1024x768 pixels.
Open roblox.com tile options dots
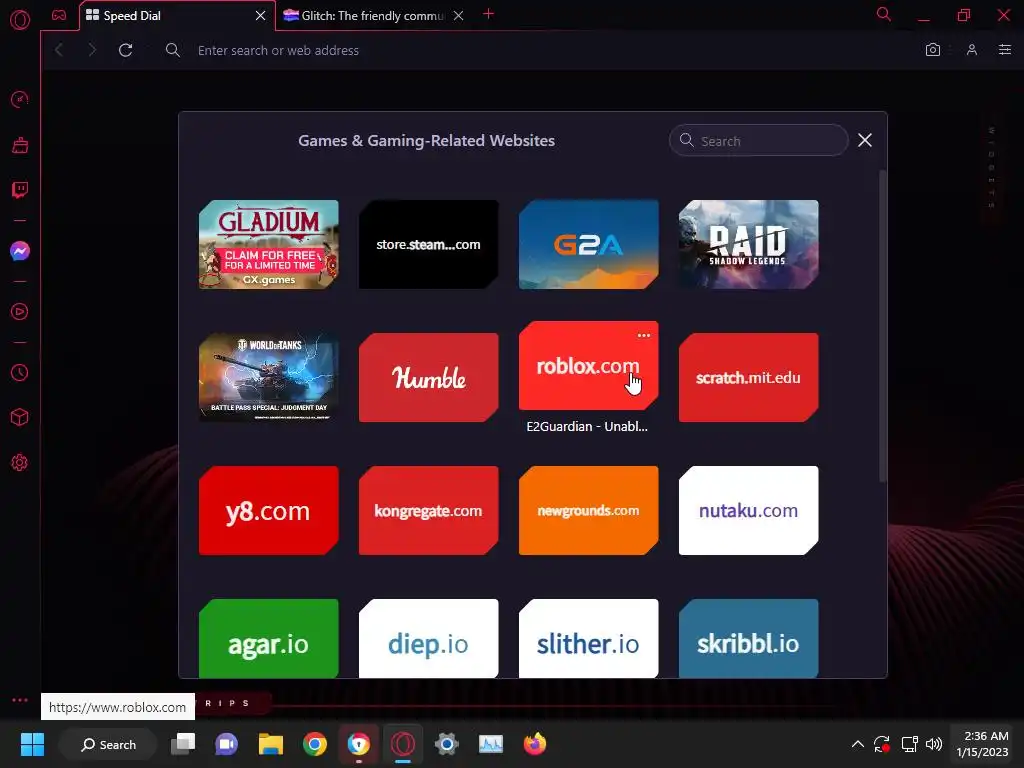[643, 335]
